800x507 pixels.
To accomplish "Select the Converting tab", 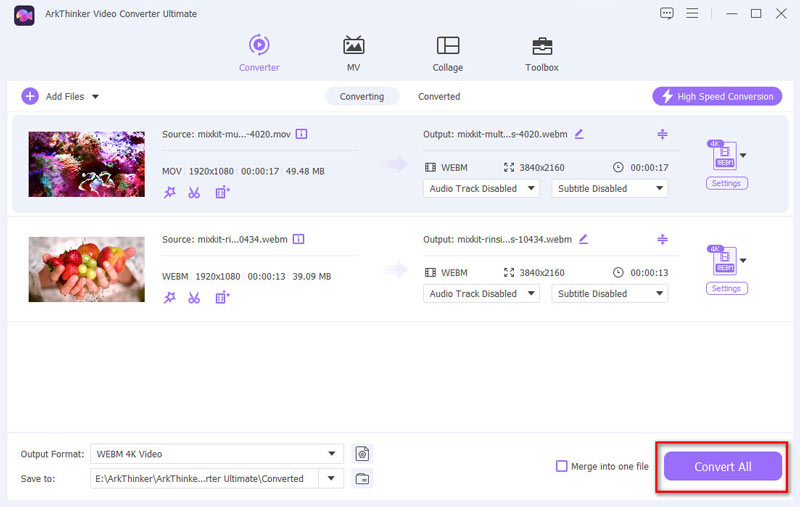I will [x=362, y=96].
